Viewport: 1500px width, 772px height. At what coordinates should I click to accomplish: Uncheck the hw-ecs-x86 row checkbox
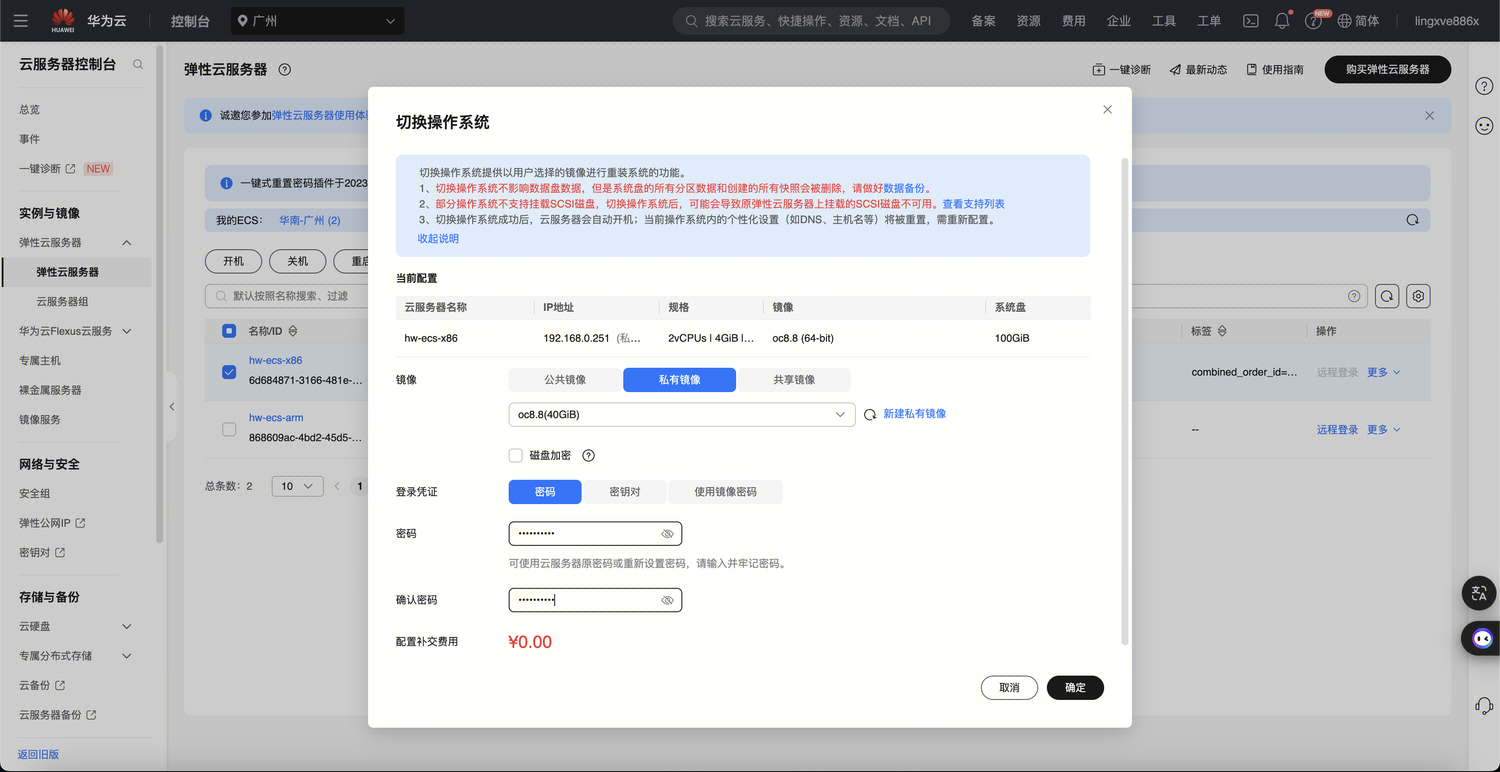coord(229,372)
